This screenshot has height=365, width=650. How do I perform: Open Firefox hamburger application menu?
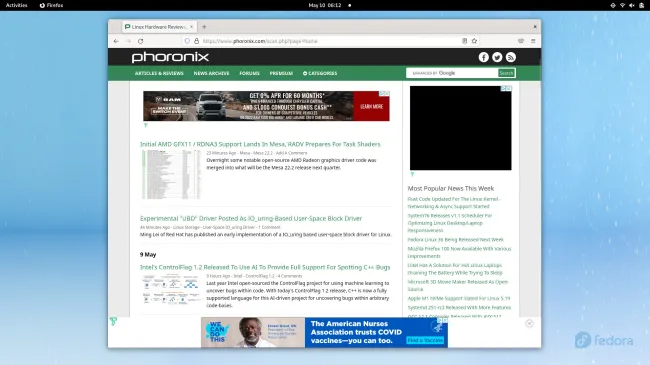click(x=533, y=41)
